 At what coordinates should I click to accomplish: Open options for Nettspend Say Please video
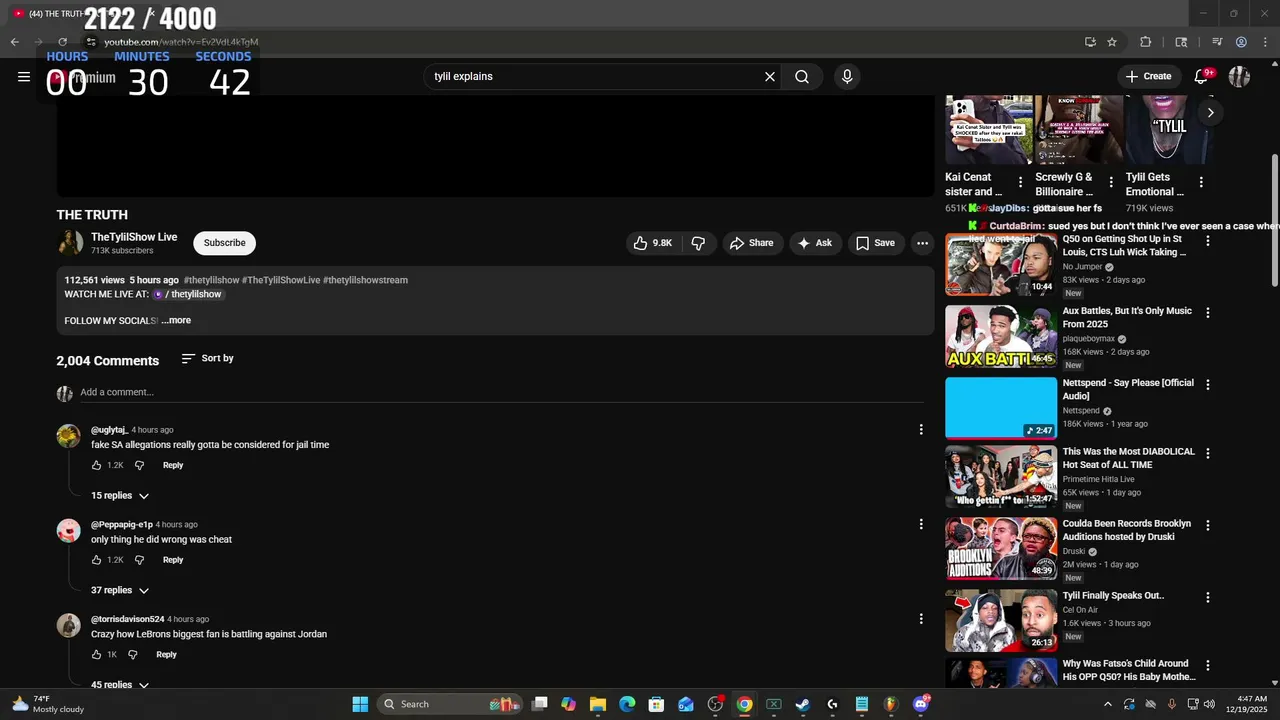tap(1207, 384)
